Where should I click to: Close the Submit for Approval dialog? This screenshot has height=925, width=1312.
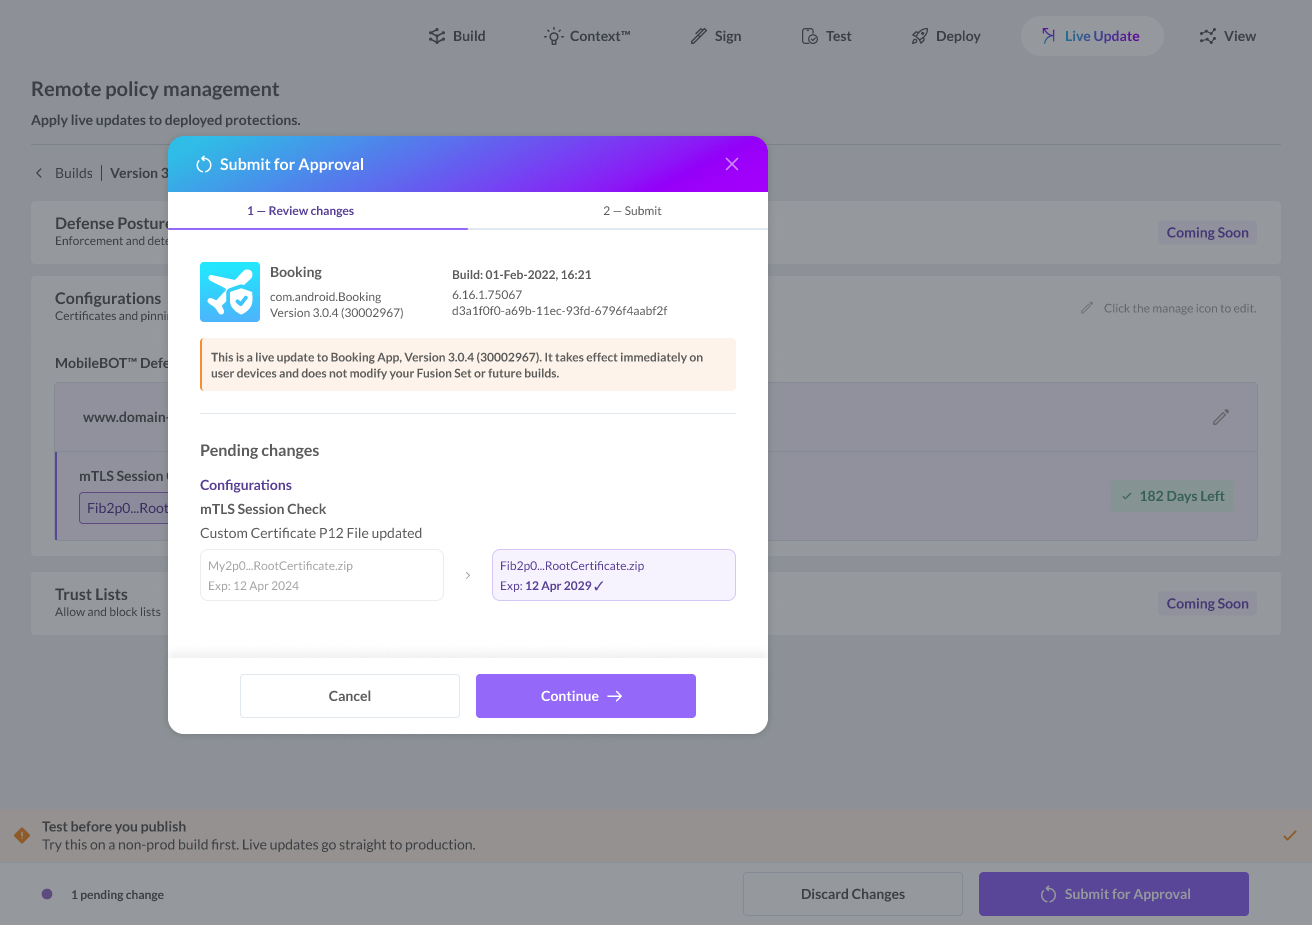click(732, 164)
